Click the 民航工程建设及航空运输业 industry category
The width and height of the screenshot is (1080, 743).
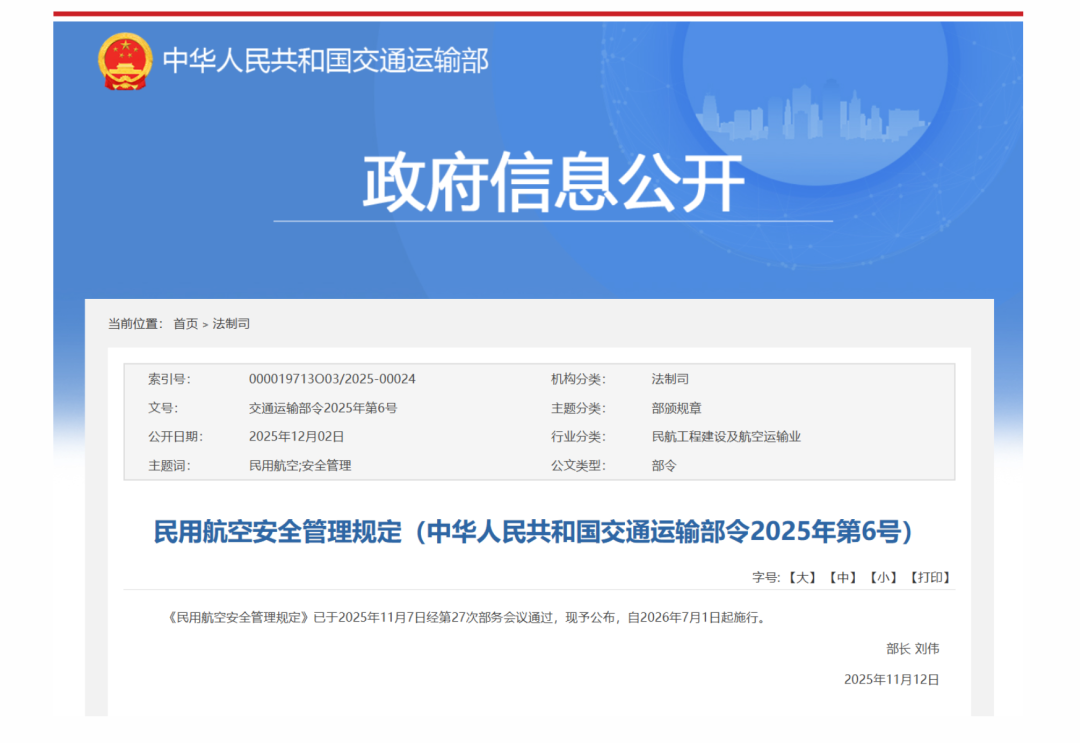coord(726,437)
